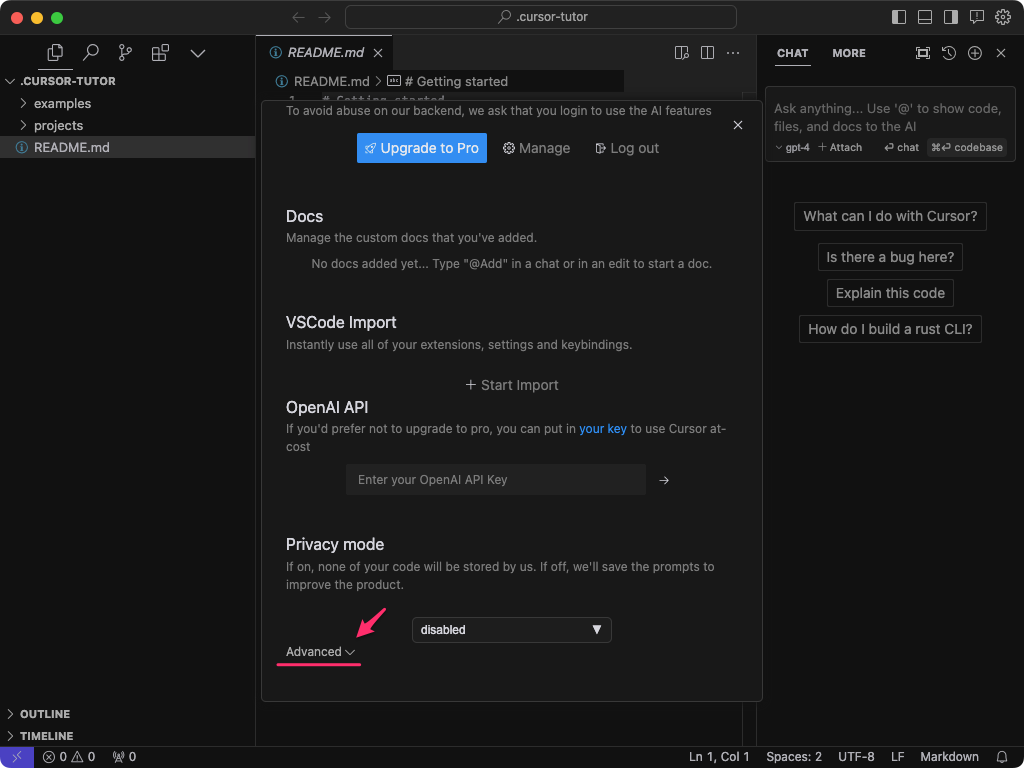
Task: Expand the Advanced section
Action: (321, 652)
